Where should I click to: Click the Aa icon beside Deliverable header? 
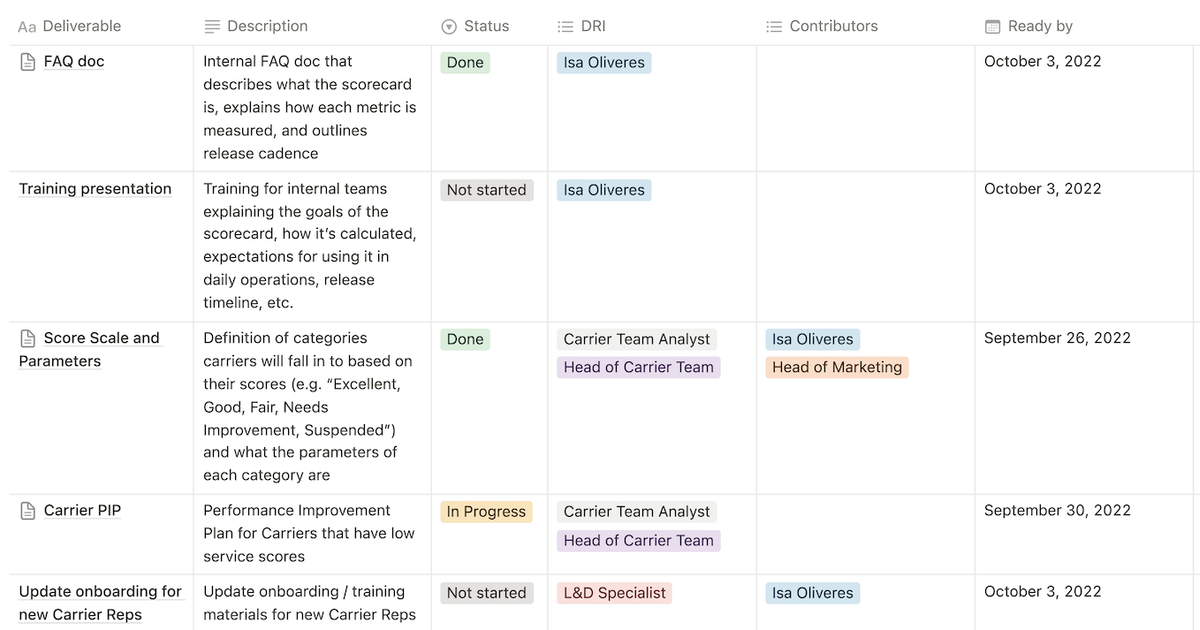point(27,26)
